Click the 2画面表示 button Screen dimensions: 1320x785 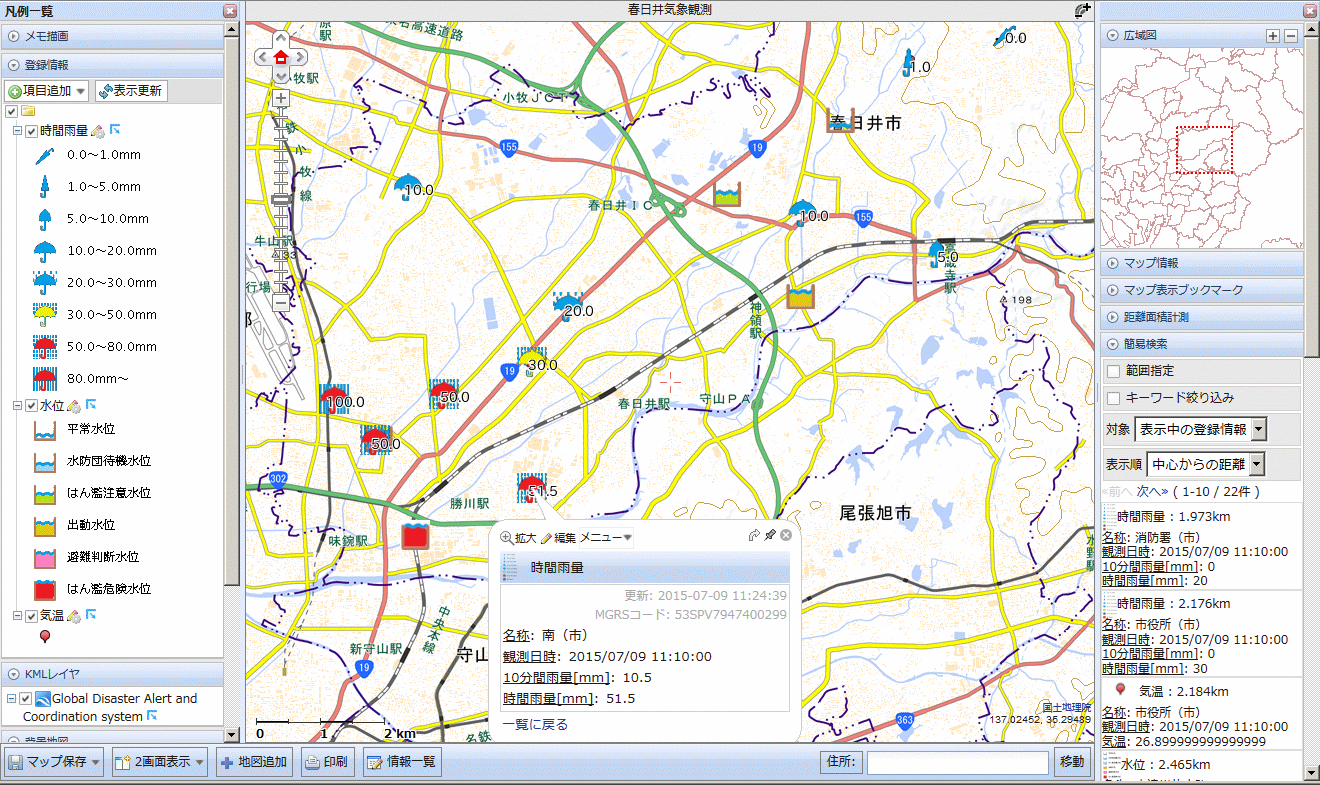click(x=160, y=762)
